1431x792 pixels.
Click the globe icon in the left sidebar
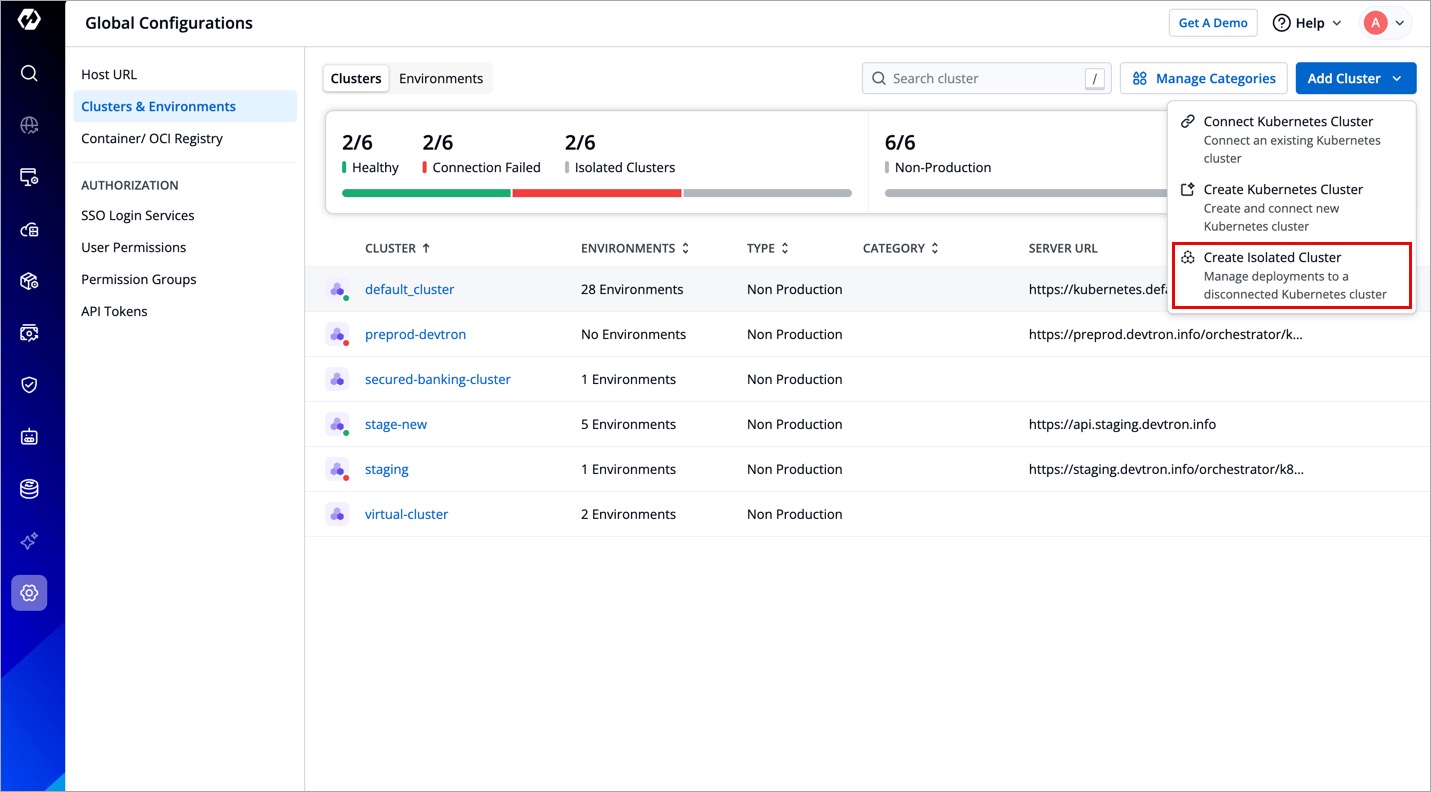(29, 125)
